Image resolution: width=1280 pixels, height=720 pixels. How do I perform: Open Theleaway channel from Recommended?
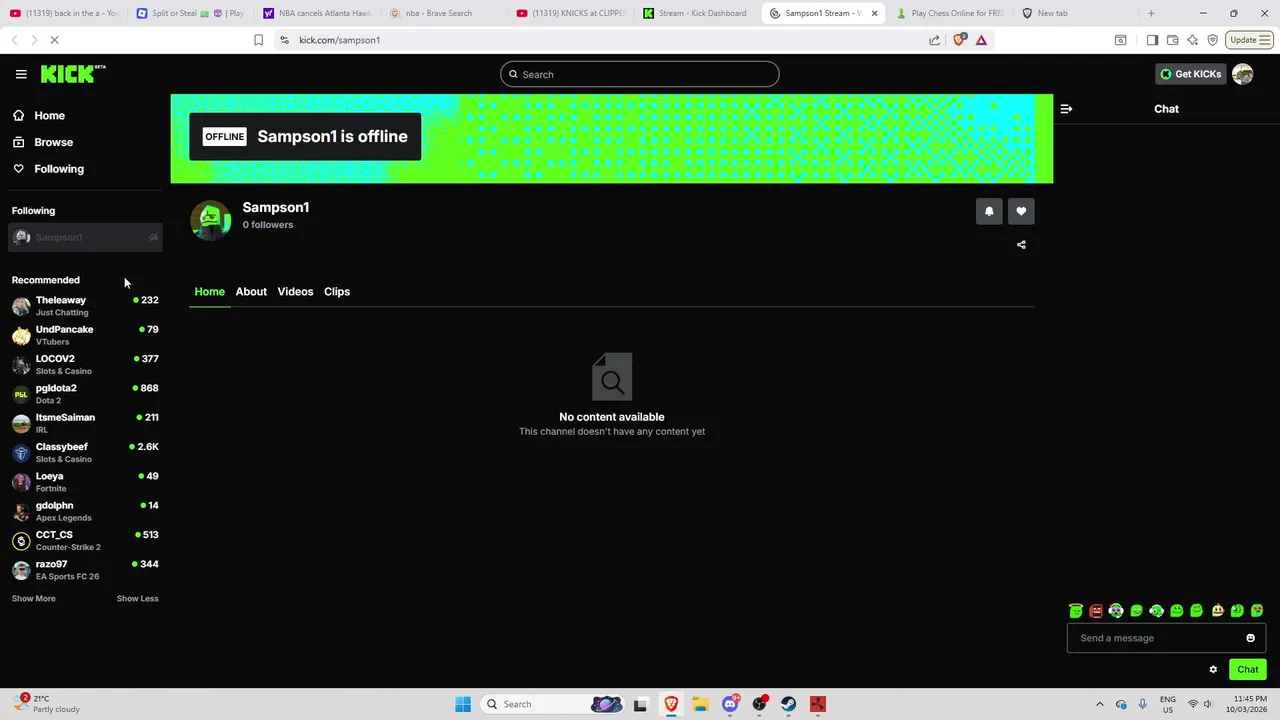(85, 306)
